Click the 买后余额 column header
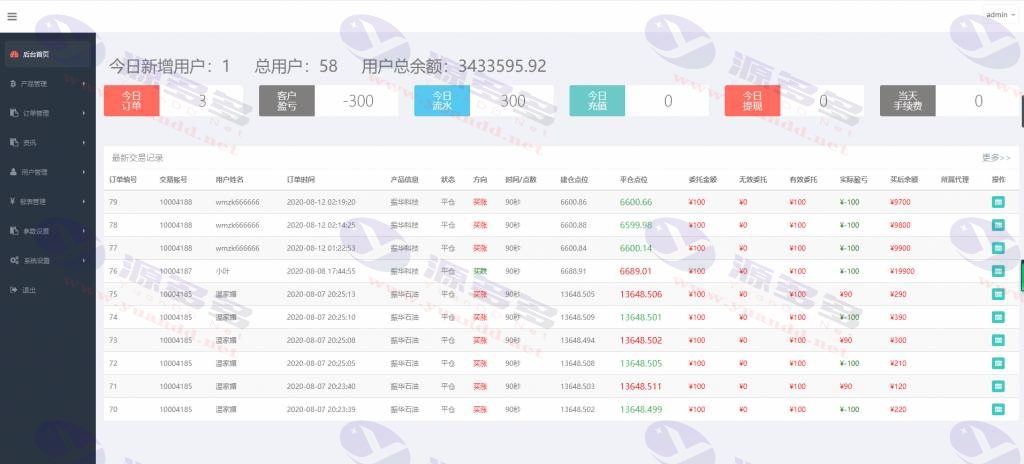Image resolution: width=1024 pixels, height=464 pixels. [904, 179]
